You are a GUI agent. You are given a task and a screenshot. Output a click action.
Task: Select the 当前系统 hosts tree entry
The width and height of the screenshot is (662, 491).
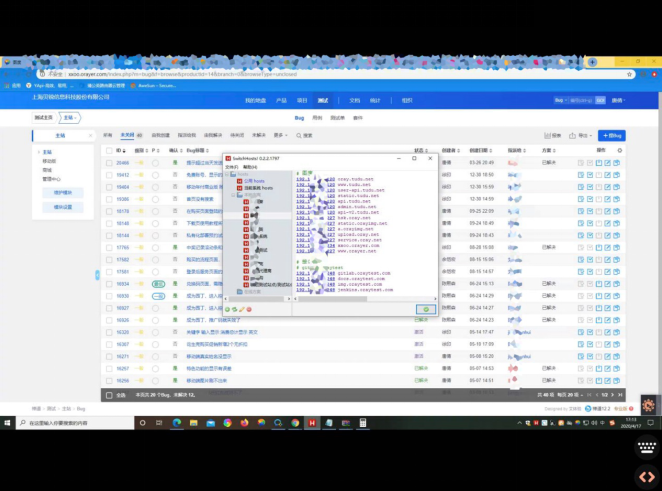259,188
